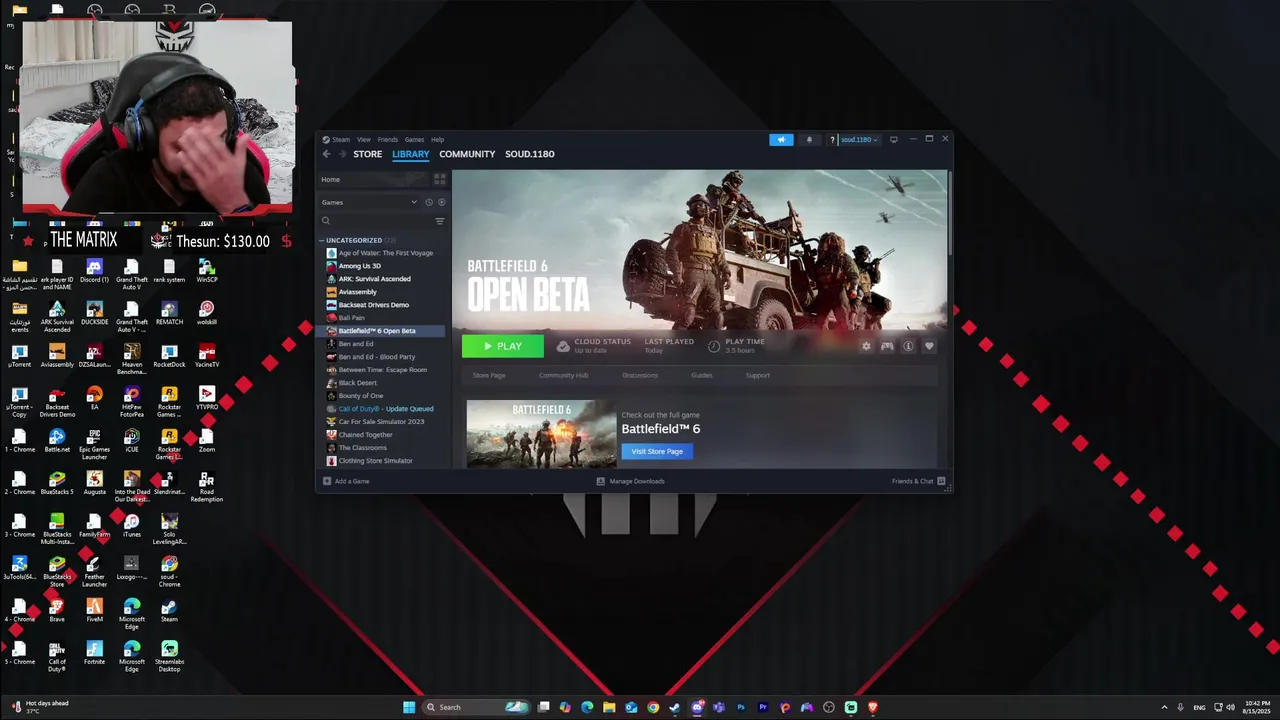The height and width of the screenshot is (720, 1280).
Task: Open the Steam help question mark
Action: pos(832,140)
